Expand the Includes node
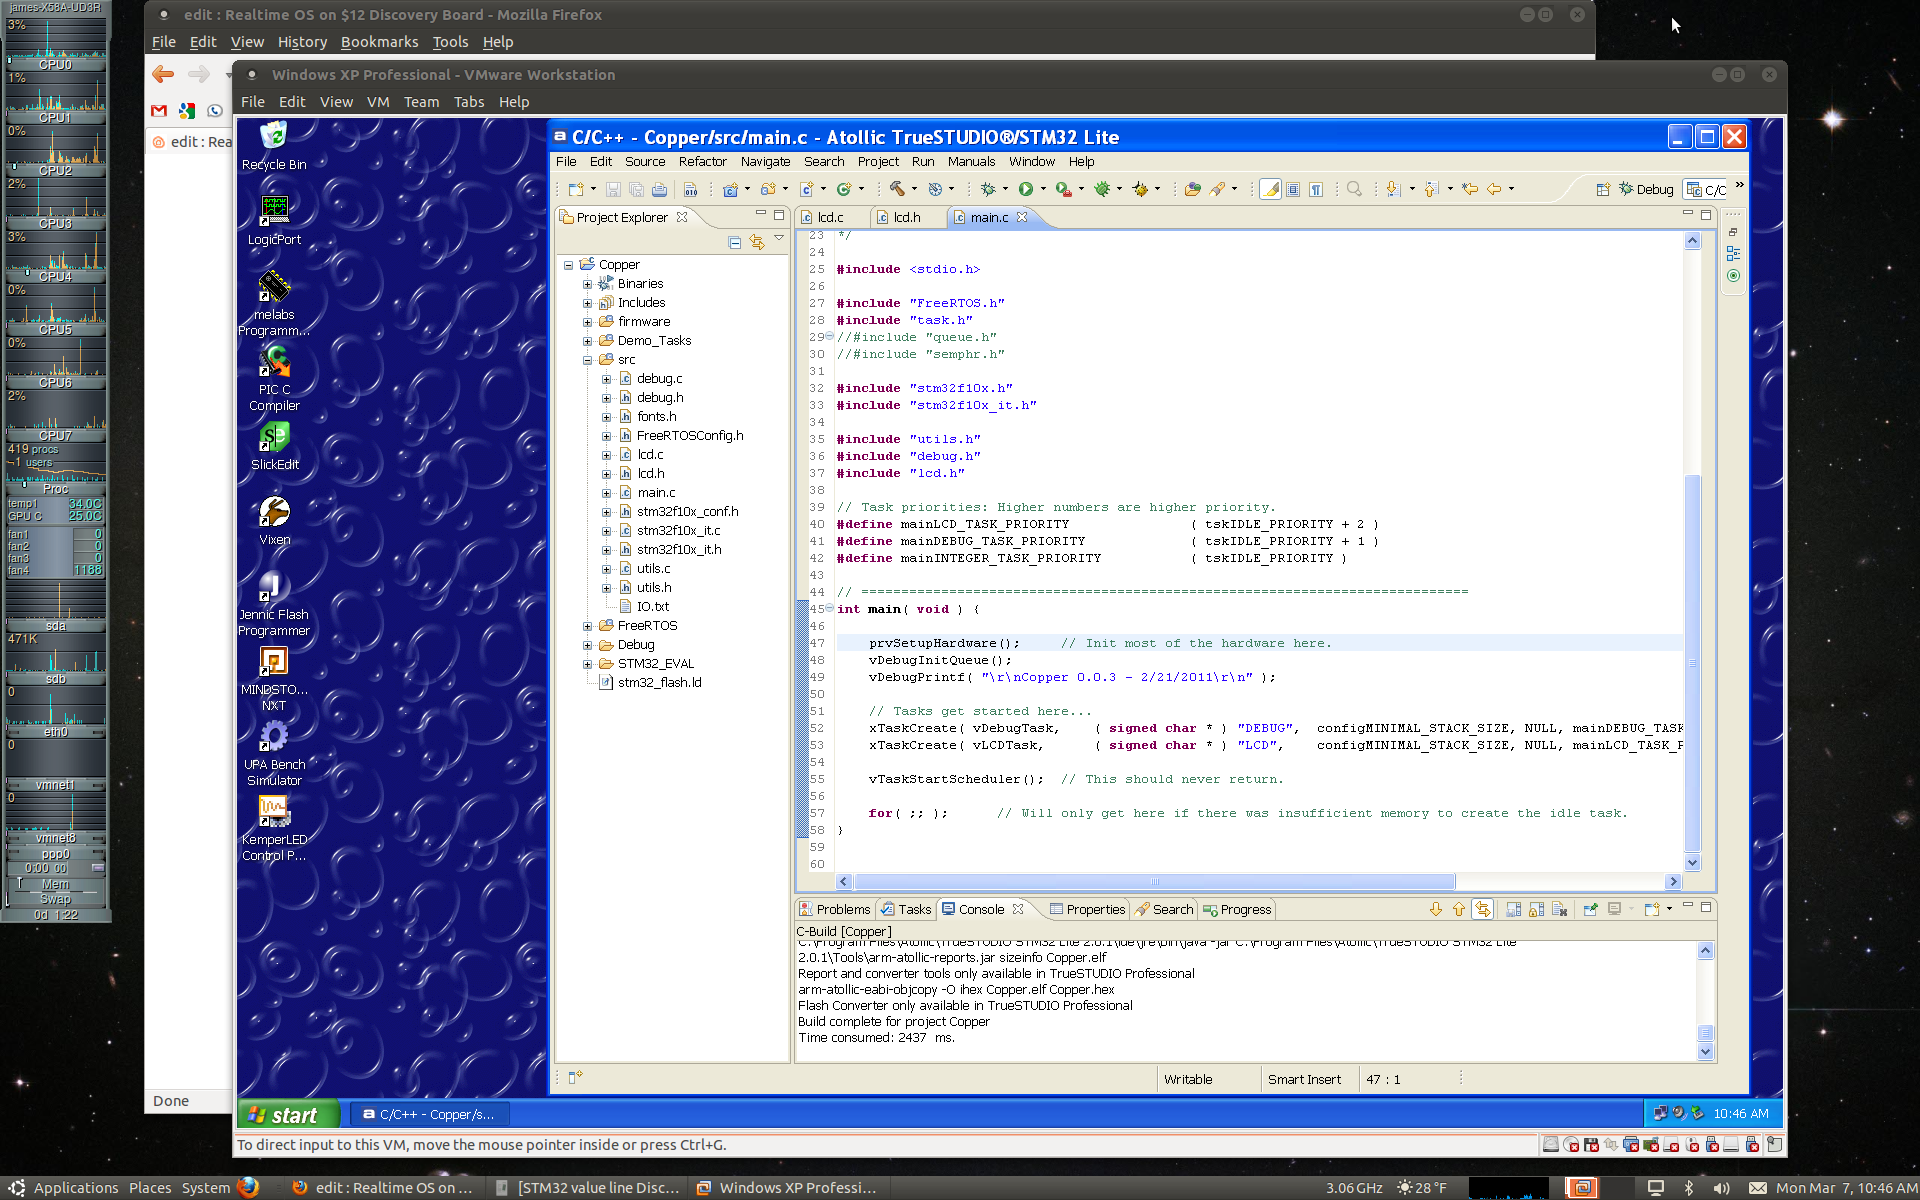1920x1200 pixels. pyautogui.click(x=587, y=303)
